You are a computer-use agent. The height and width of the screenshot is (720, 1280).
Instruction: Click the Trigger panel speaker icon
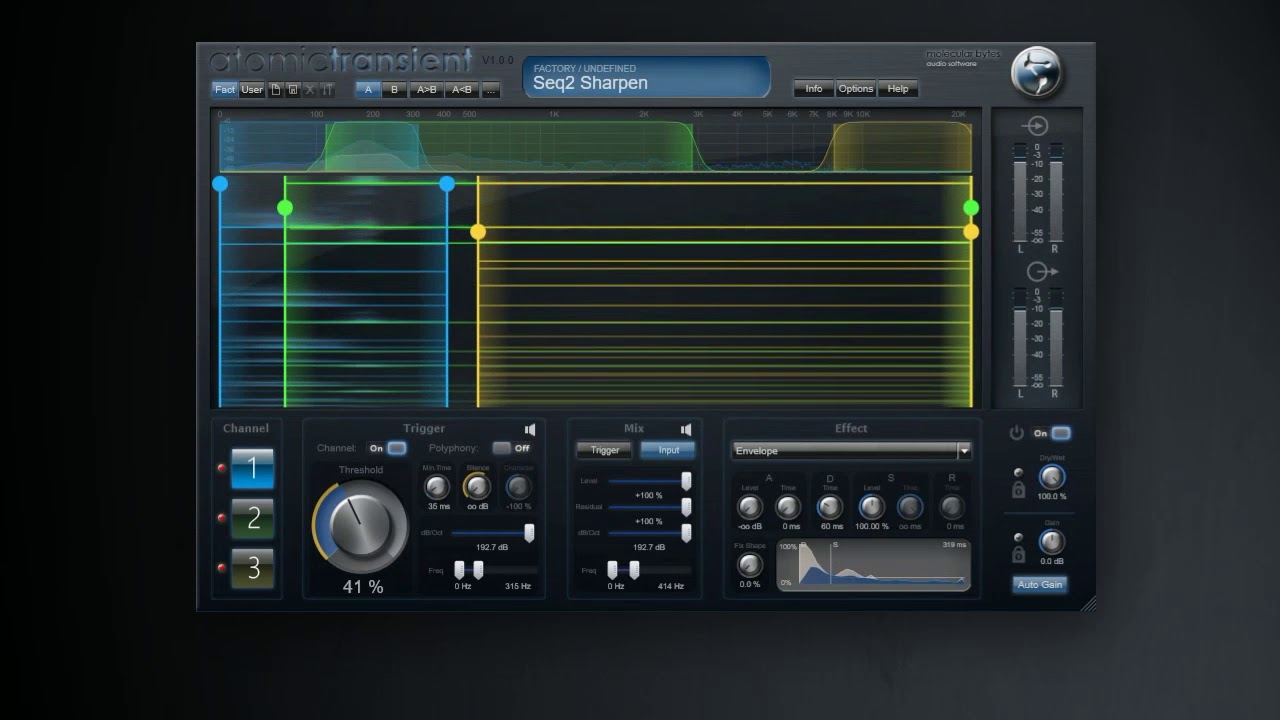point(530,430)
